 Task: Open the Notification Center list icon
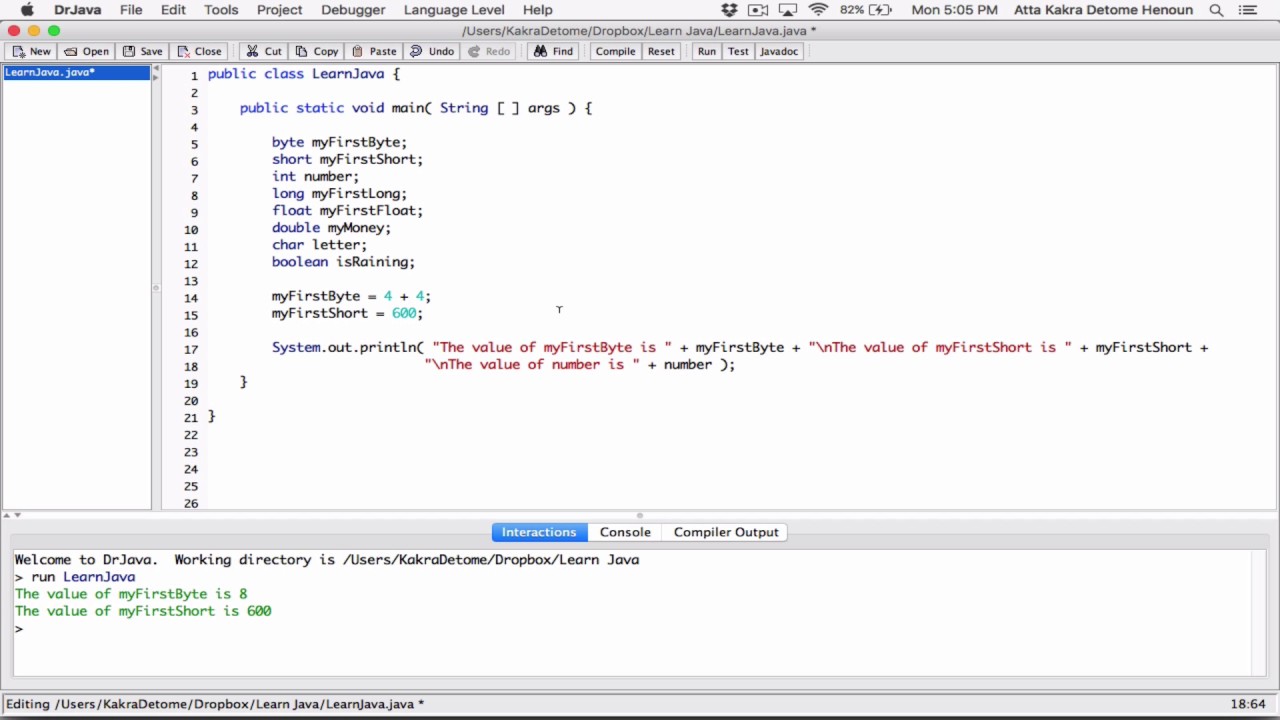[x=1247, y=10]
